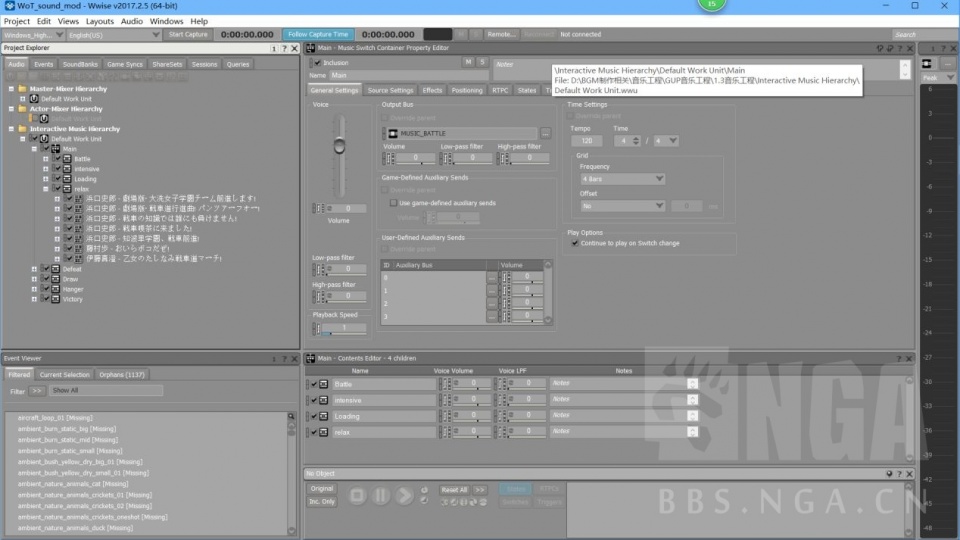
Task: Open help for the Contents Editor panel
Action: pos(899,359)
